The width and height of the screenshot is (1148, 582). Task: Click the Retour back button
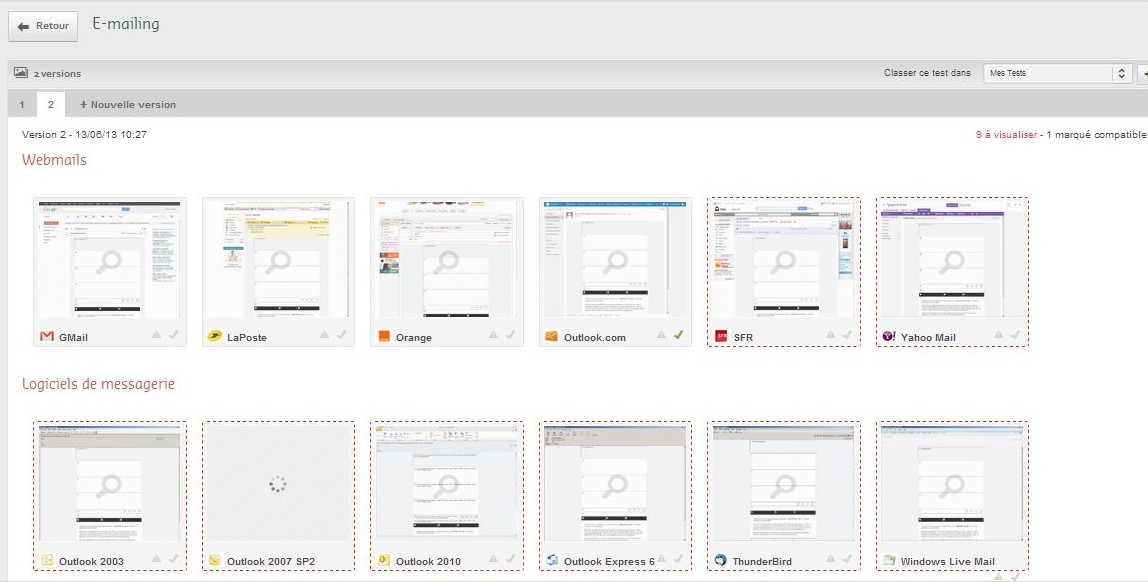coord(43,26)
